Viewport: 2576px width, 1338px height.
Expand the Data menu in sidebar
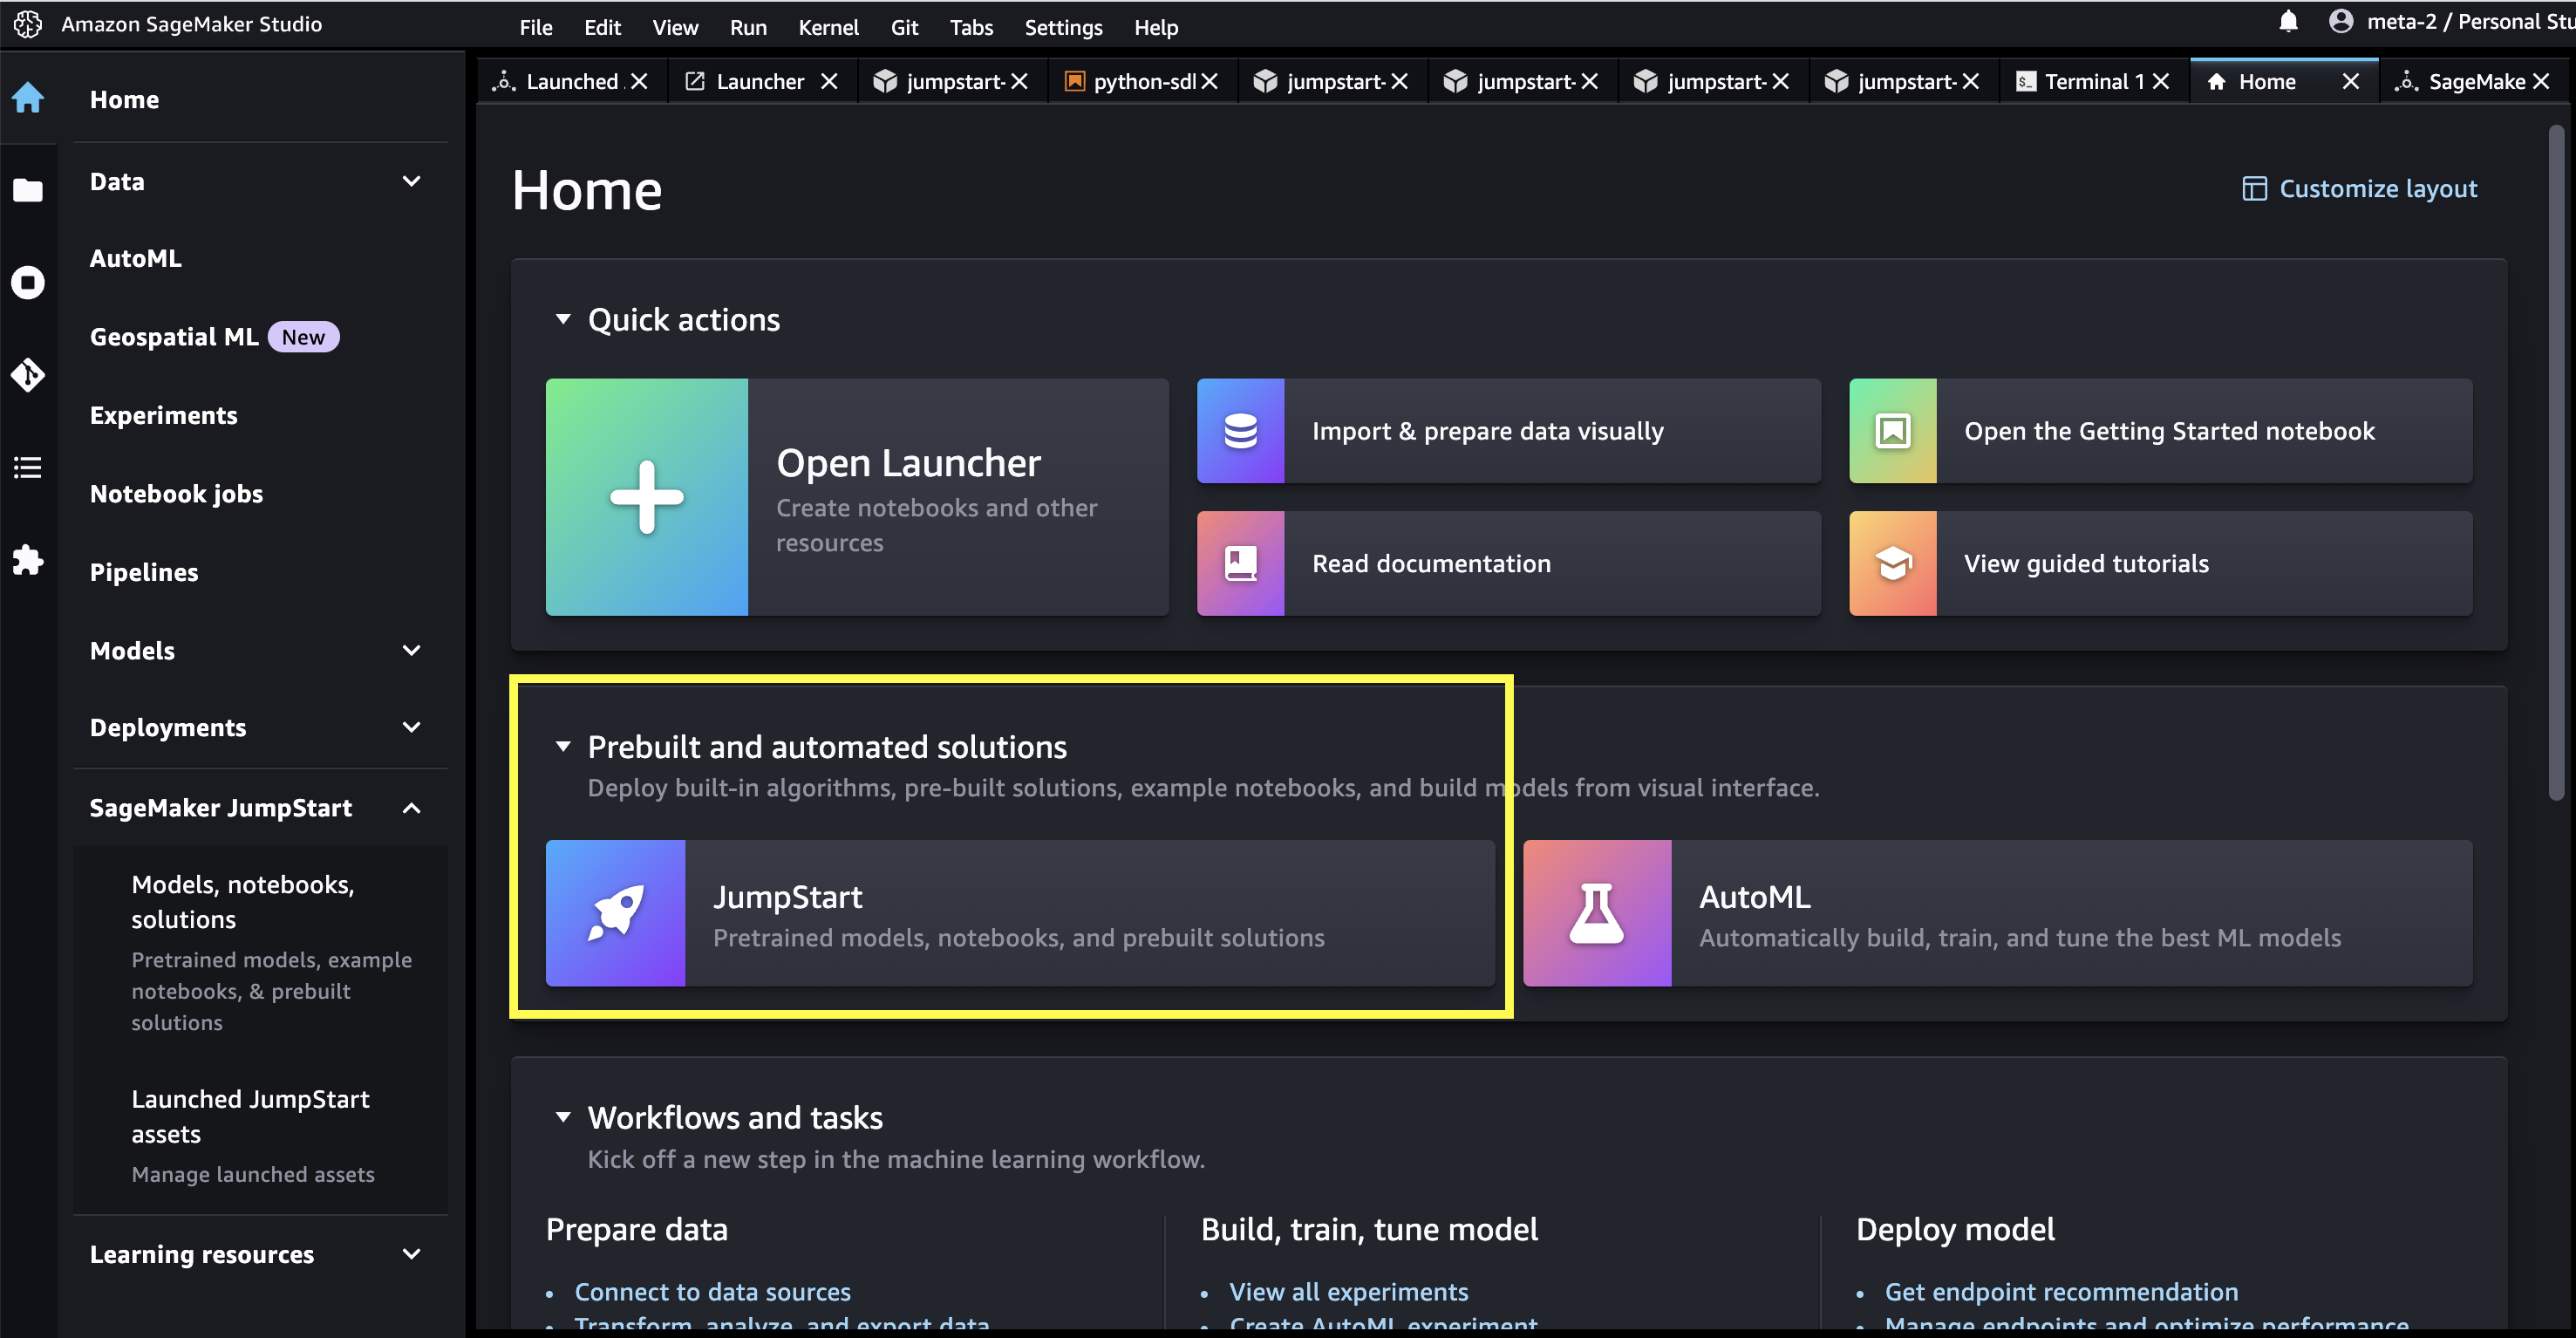[411, 181]
